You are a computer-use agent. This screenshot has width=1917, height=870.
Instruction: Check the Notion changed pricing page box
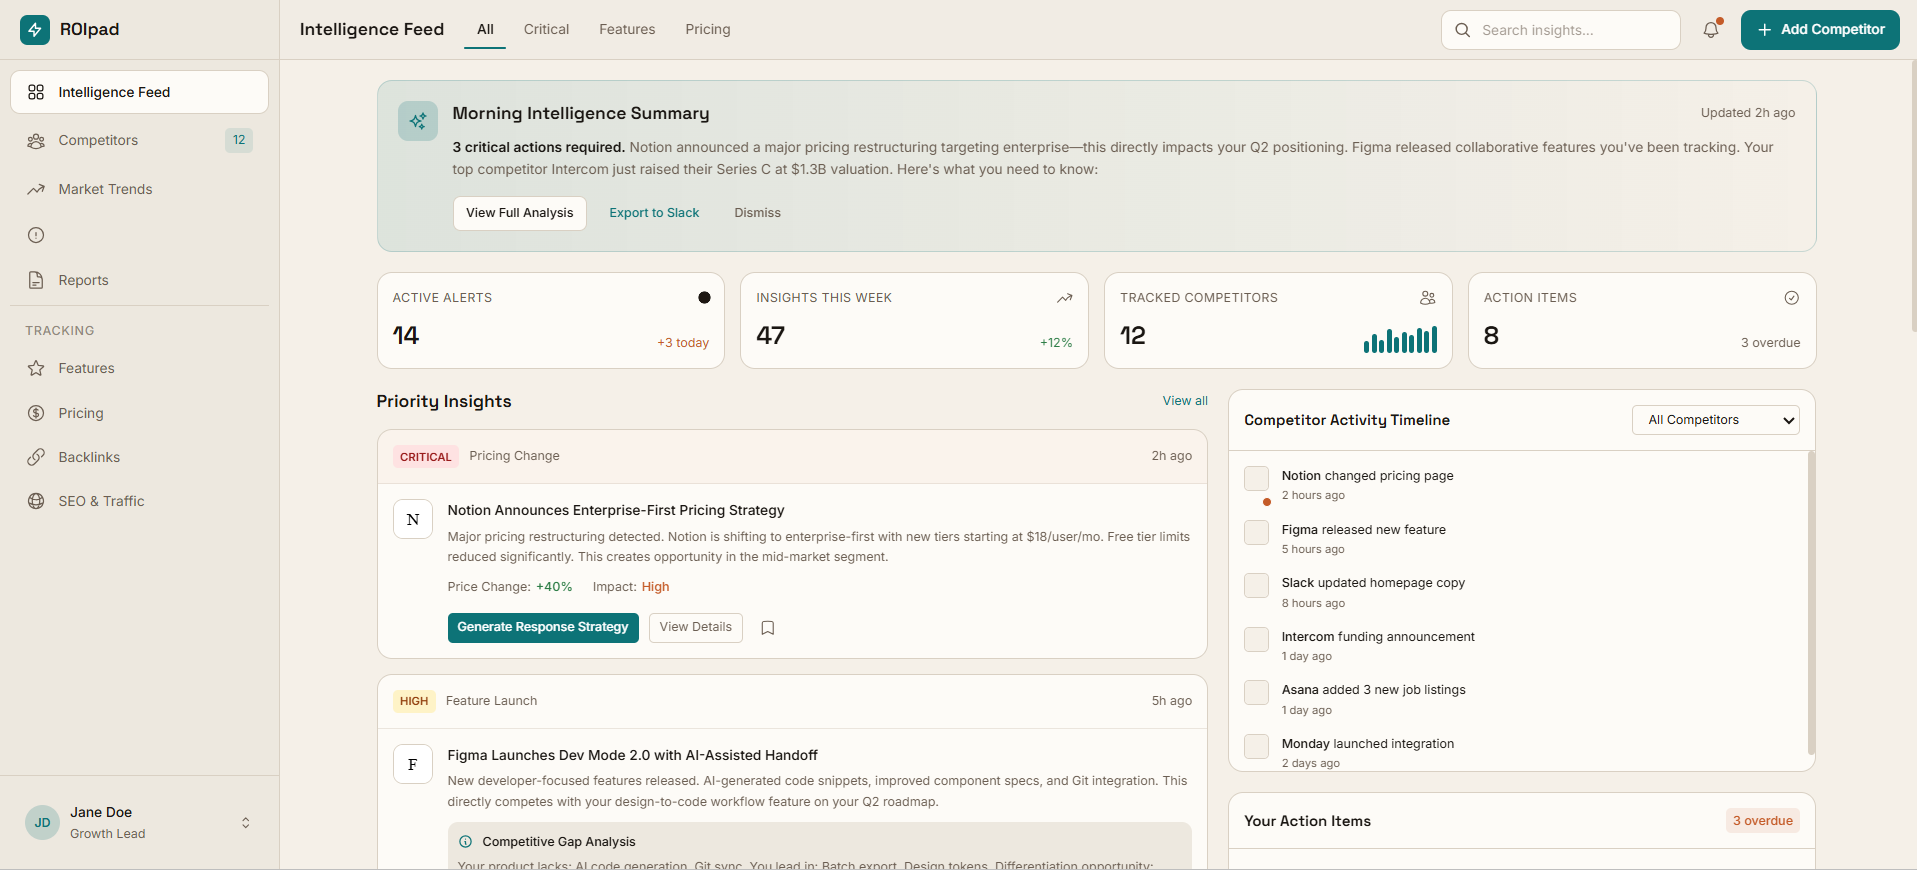coord(1256,478)
